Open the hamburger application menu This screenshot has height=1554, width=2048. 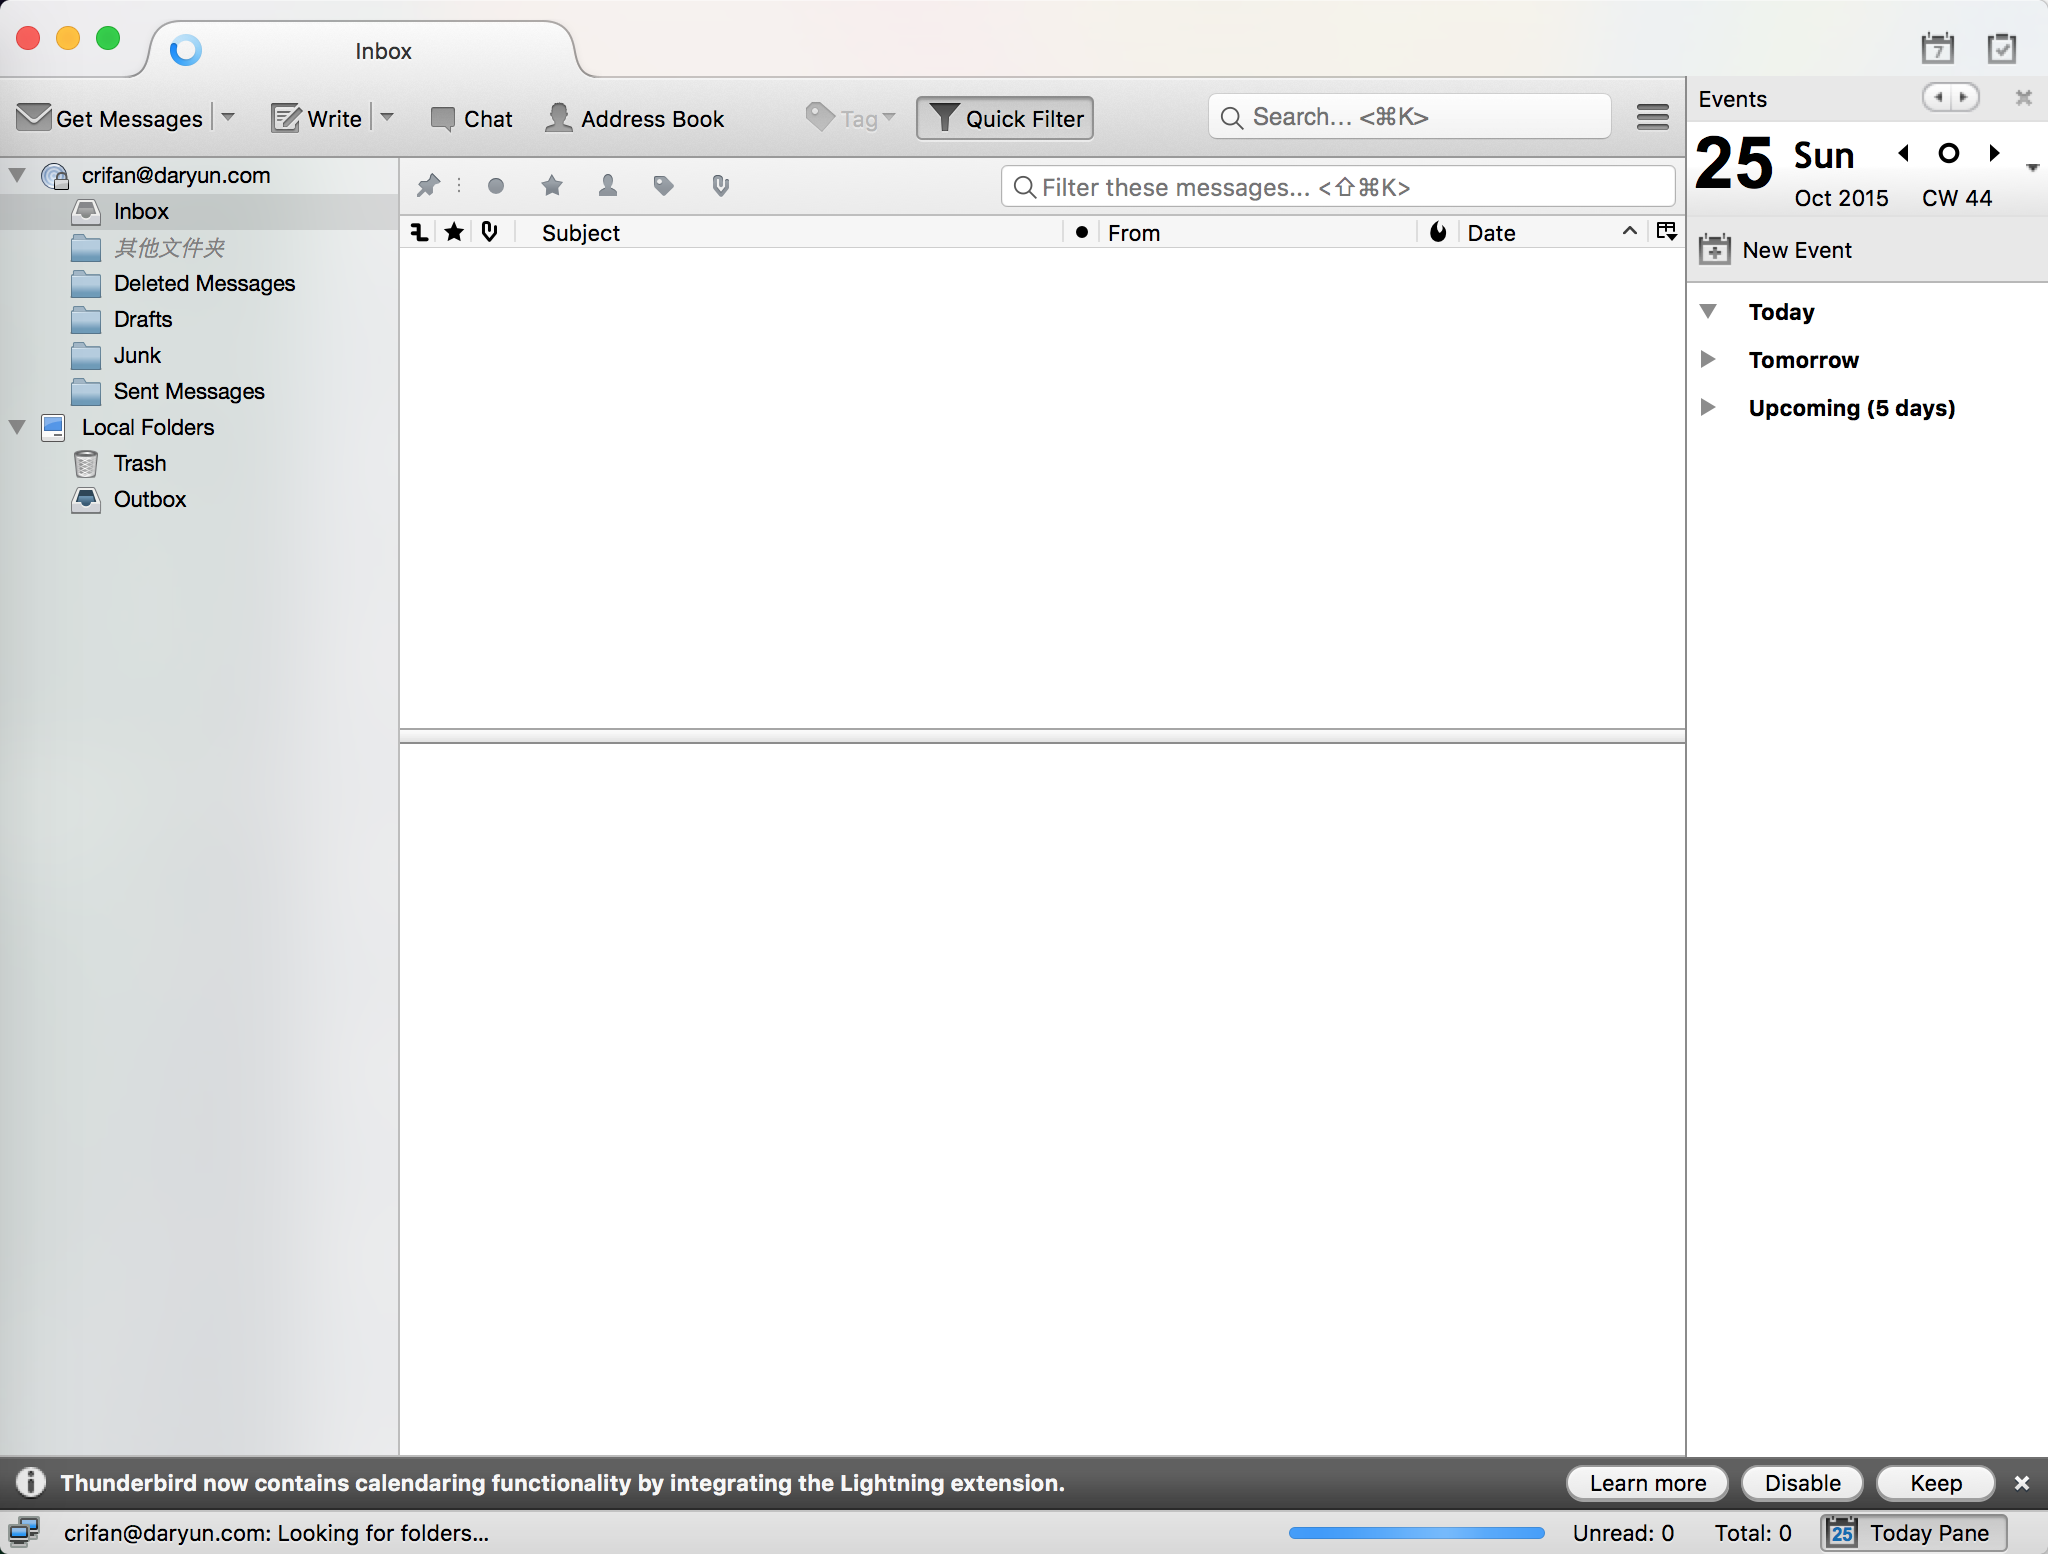click(1652, 117)
